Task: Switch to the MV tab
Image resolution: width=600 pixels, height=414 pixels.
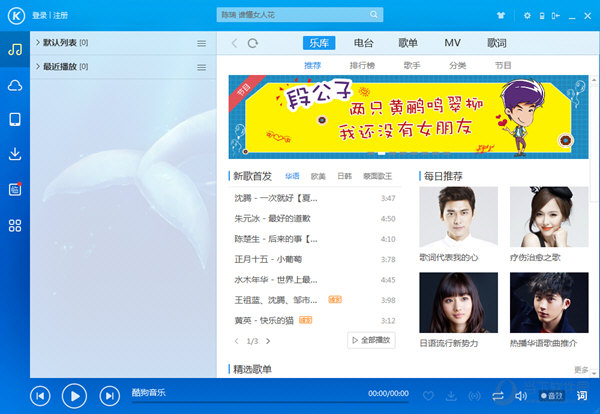Action: (452, 43)
